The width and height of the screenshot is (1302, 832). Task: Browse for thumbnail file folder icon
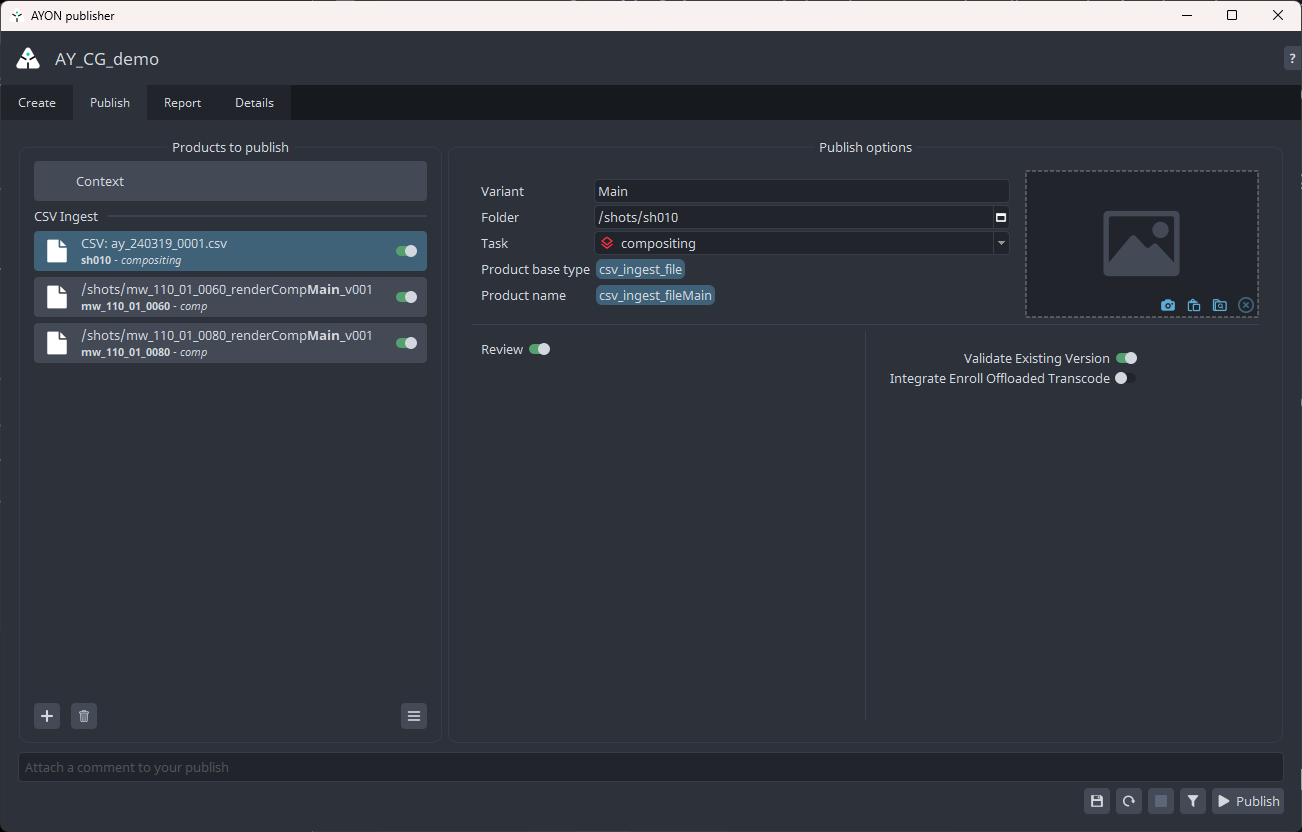point(1220,305)
